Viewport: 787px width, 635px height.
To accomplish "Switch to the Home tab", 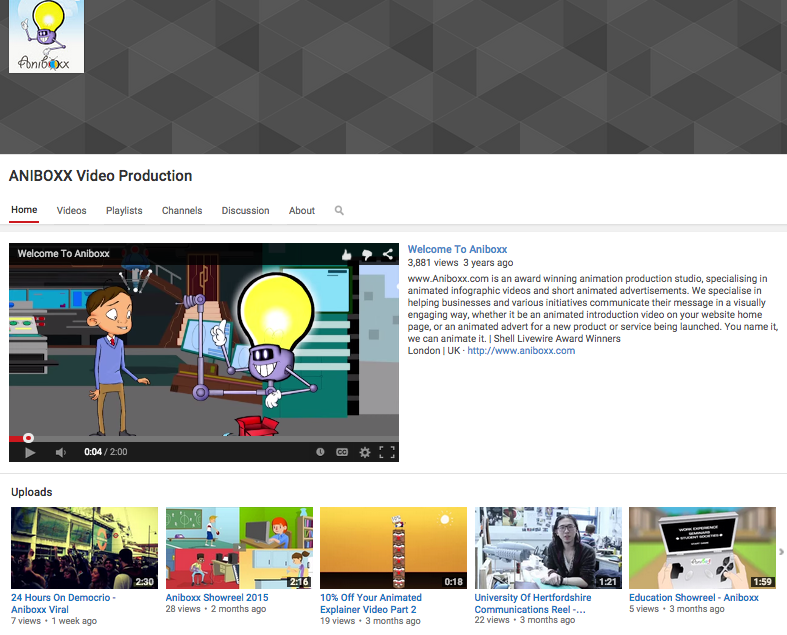I will pos(24,210).
